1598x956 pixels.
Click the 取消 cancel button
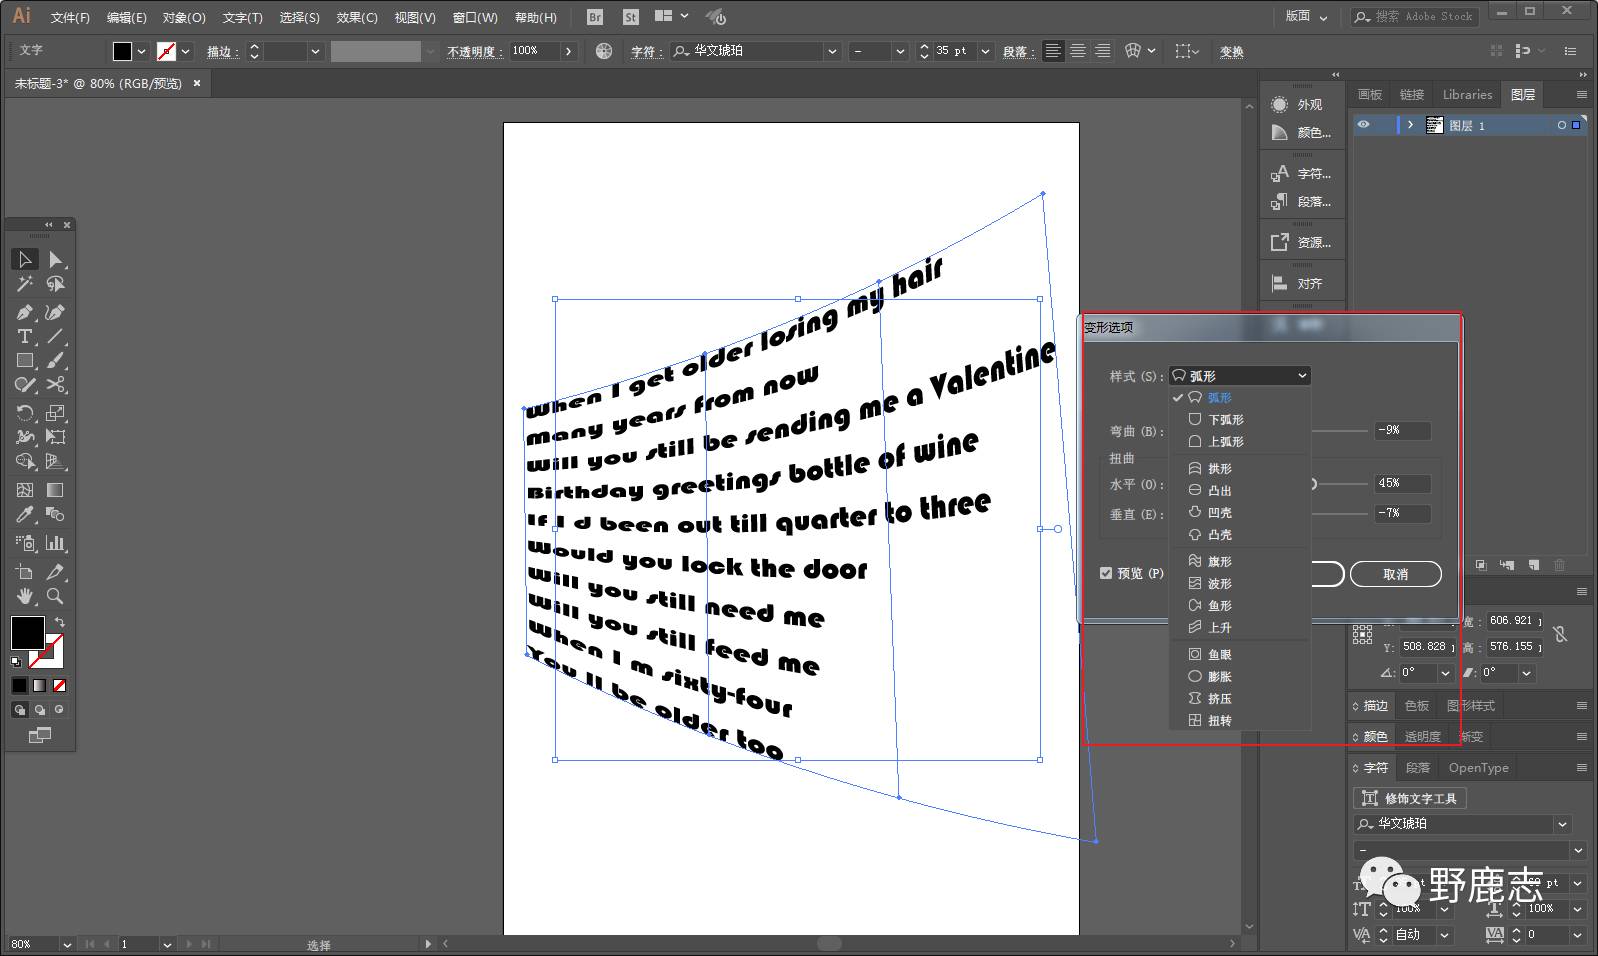click(1396, 574)
